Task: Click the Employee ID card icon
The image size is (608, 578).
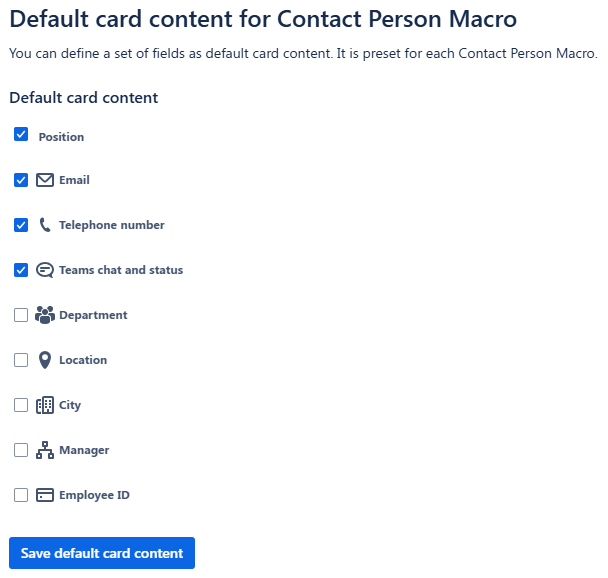Action: tap(44, 495)
